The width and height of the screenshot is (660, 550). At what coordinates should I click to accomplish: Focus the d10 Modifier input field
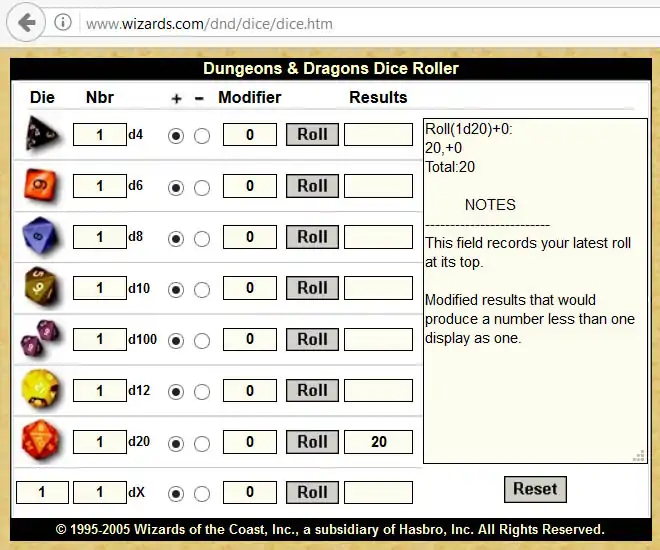coord(249,288)
